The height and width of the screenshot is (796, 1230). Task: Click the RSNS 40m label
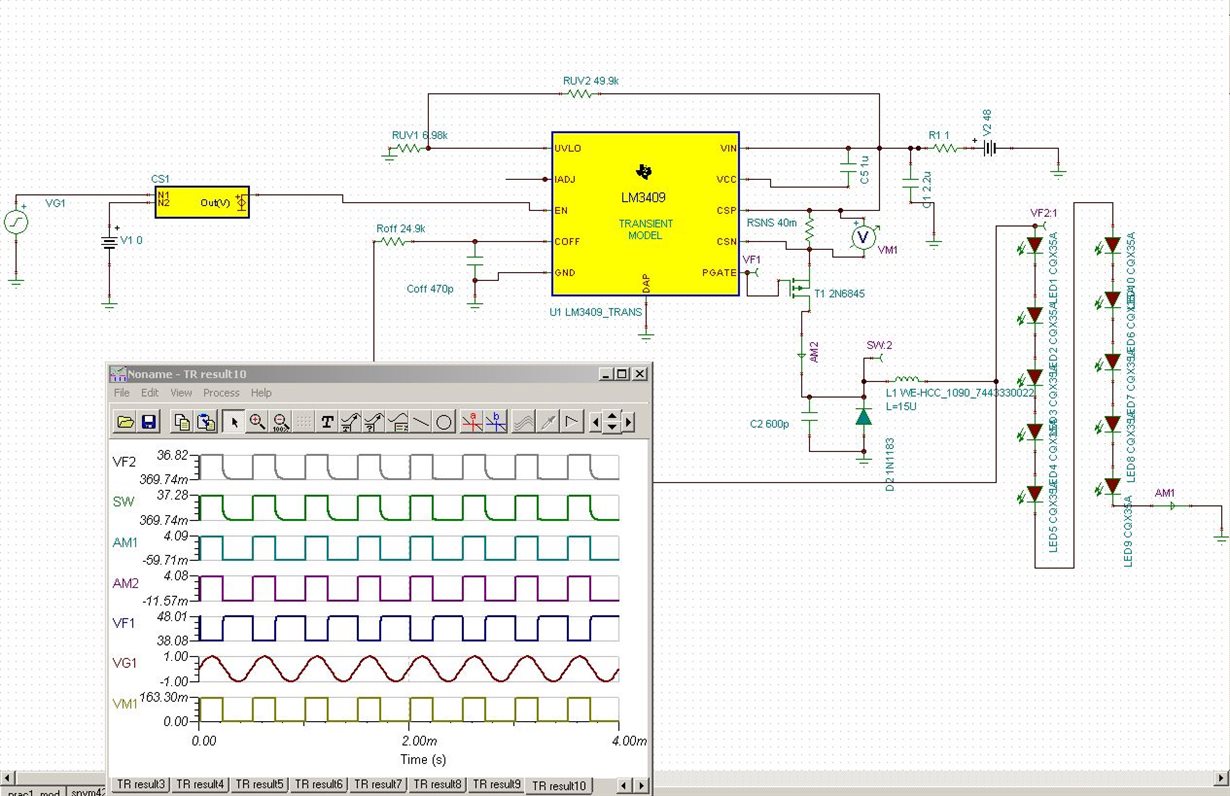click(x=772, y=223)
